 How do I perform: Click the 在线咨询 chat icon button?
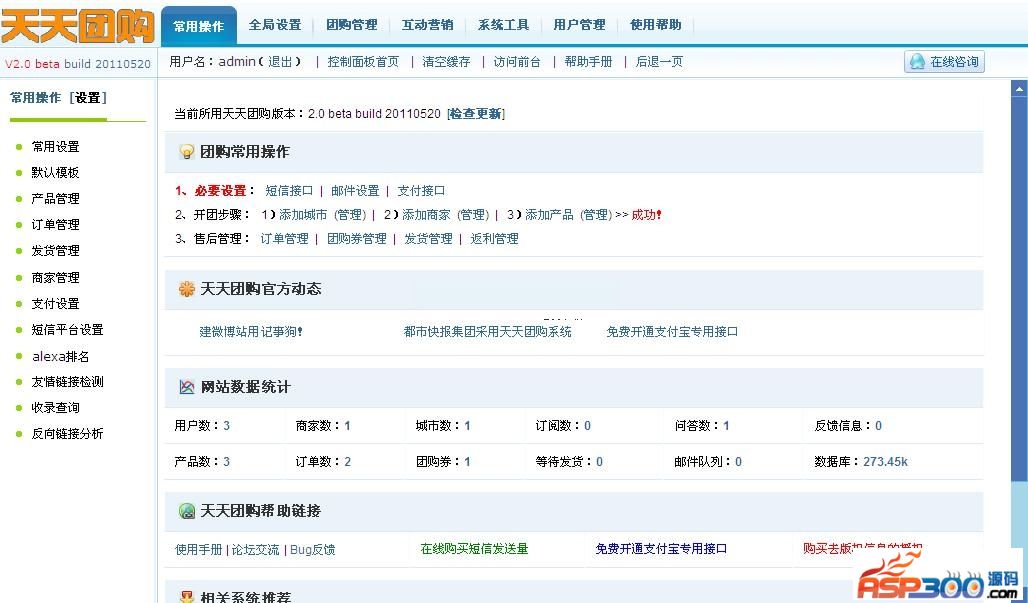tap(943, 62)
